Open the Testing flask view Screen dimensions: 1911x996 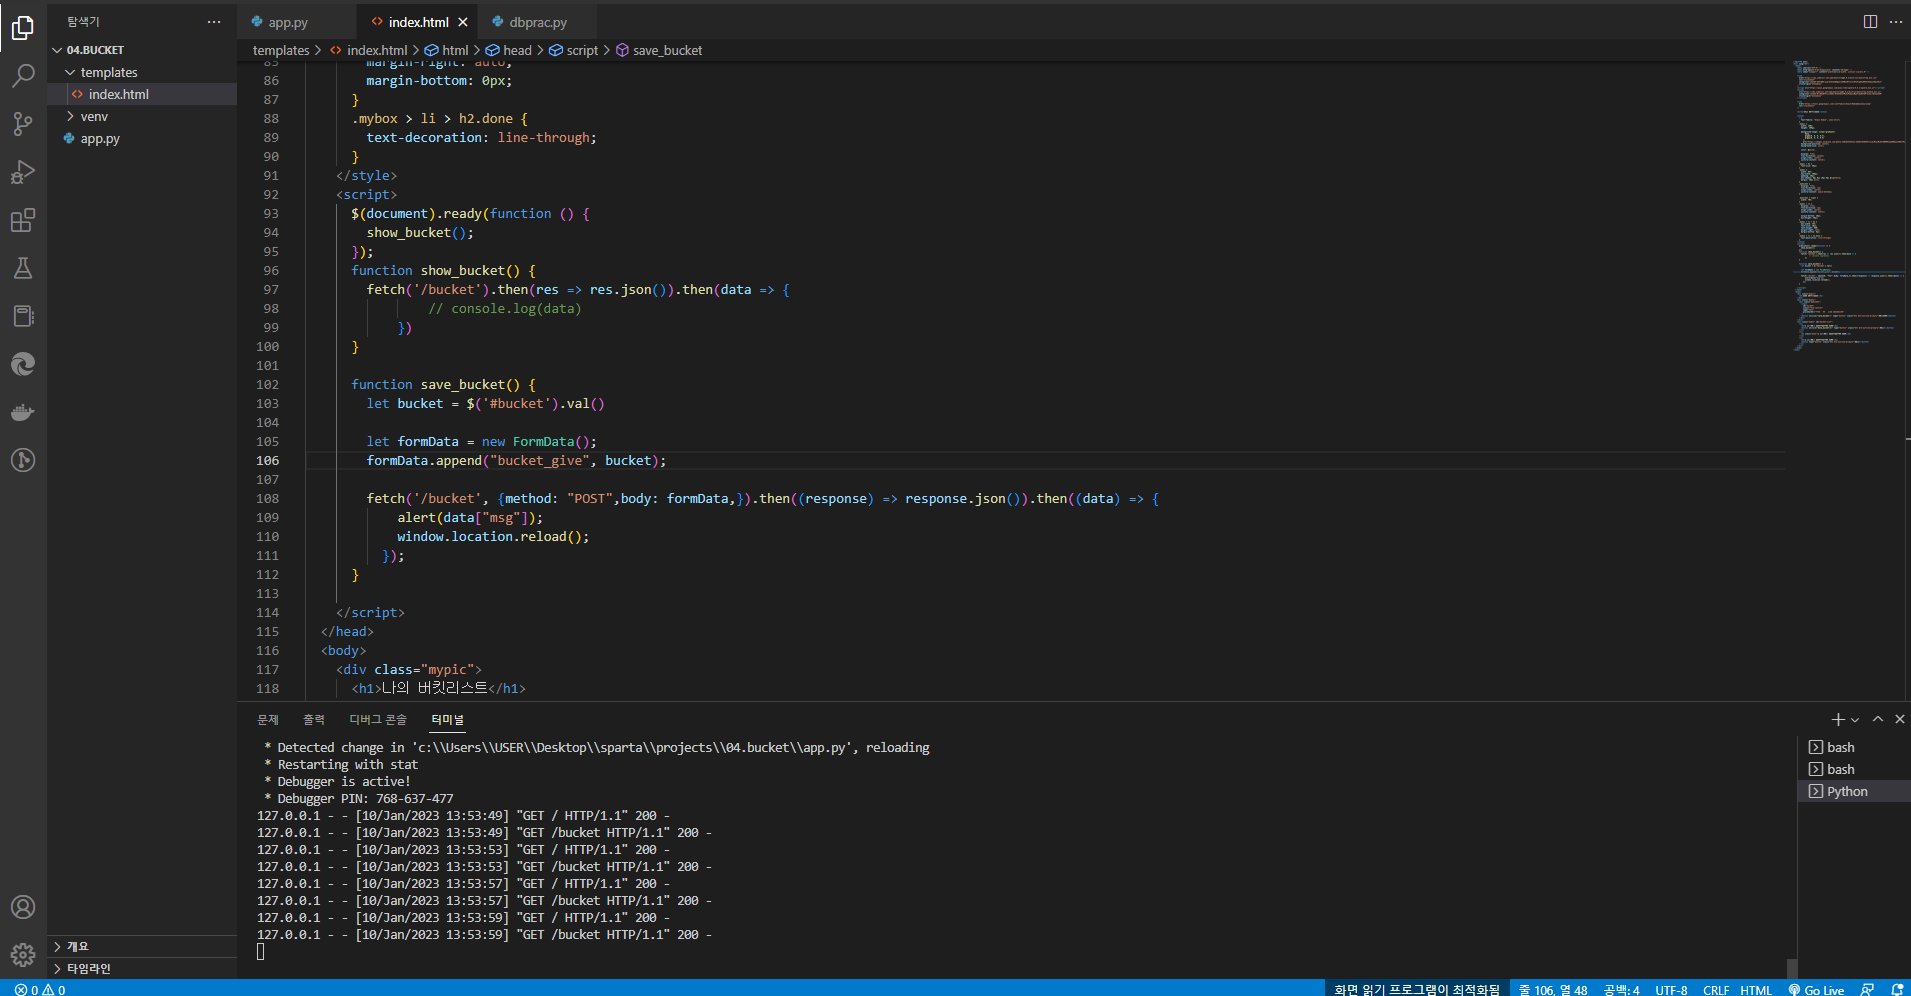coord(23,268)
